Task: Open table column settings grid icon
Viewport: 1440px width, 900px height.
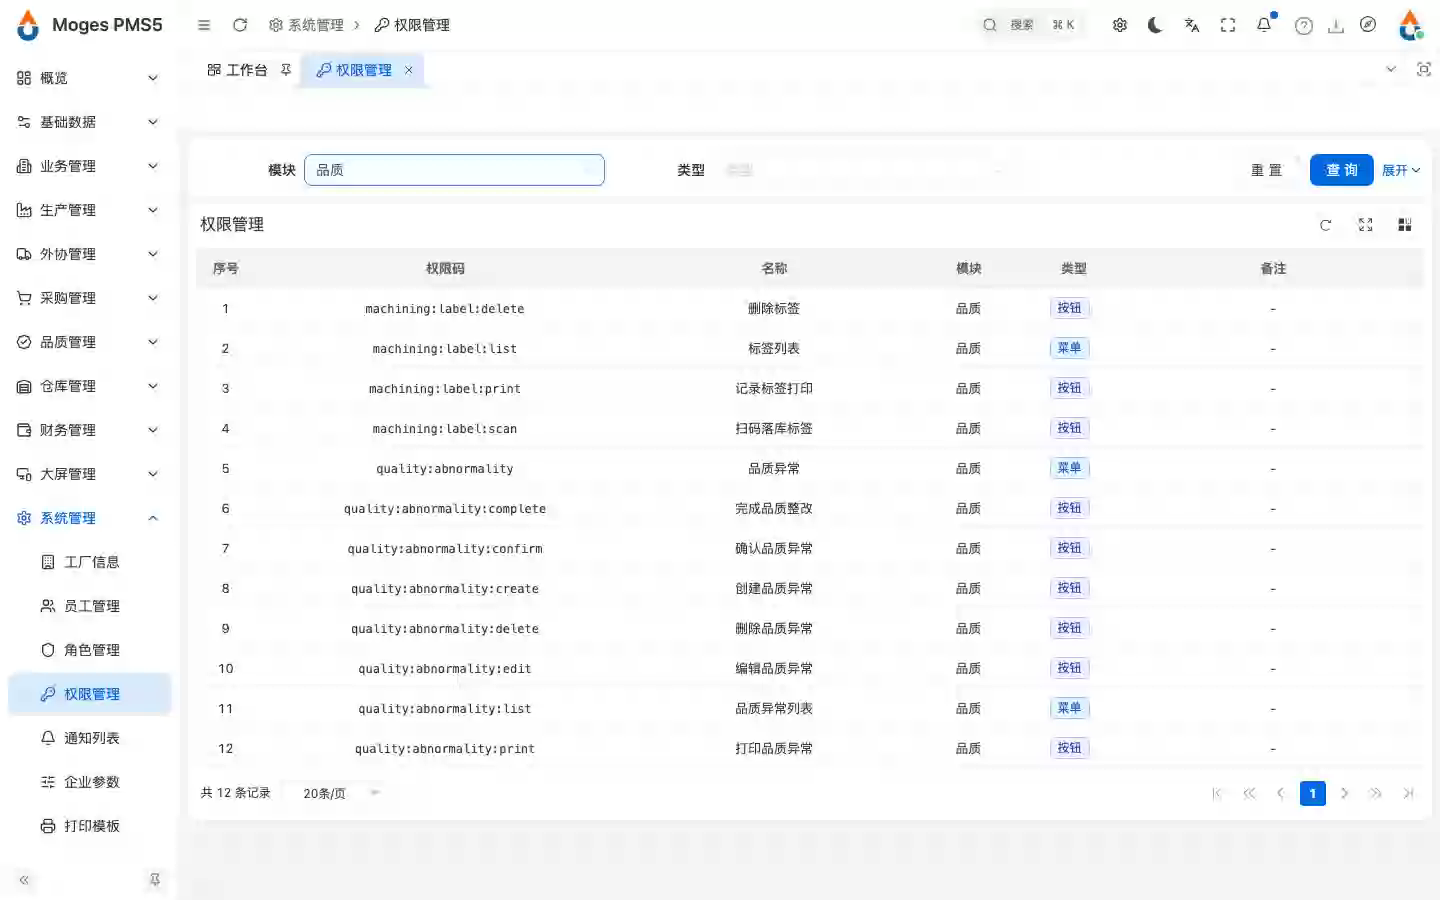Action: click(x=1405, y=225)
